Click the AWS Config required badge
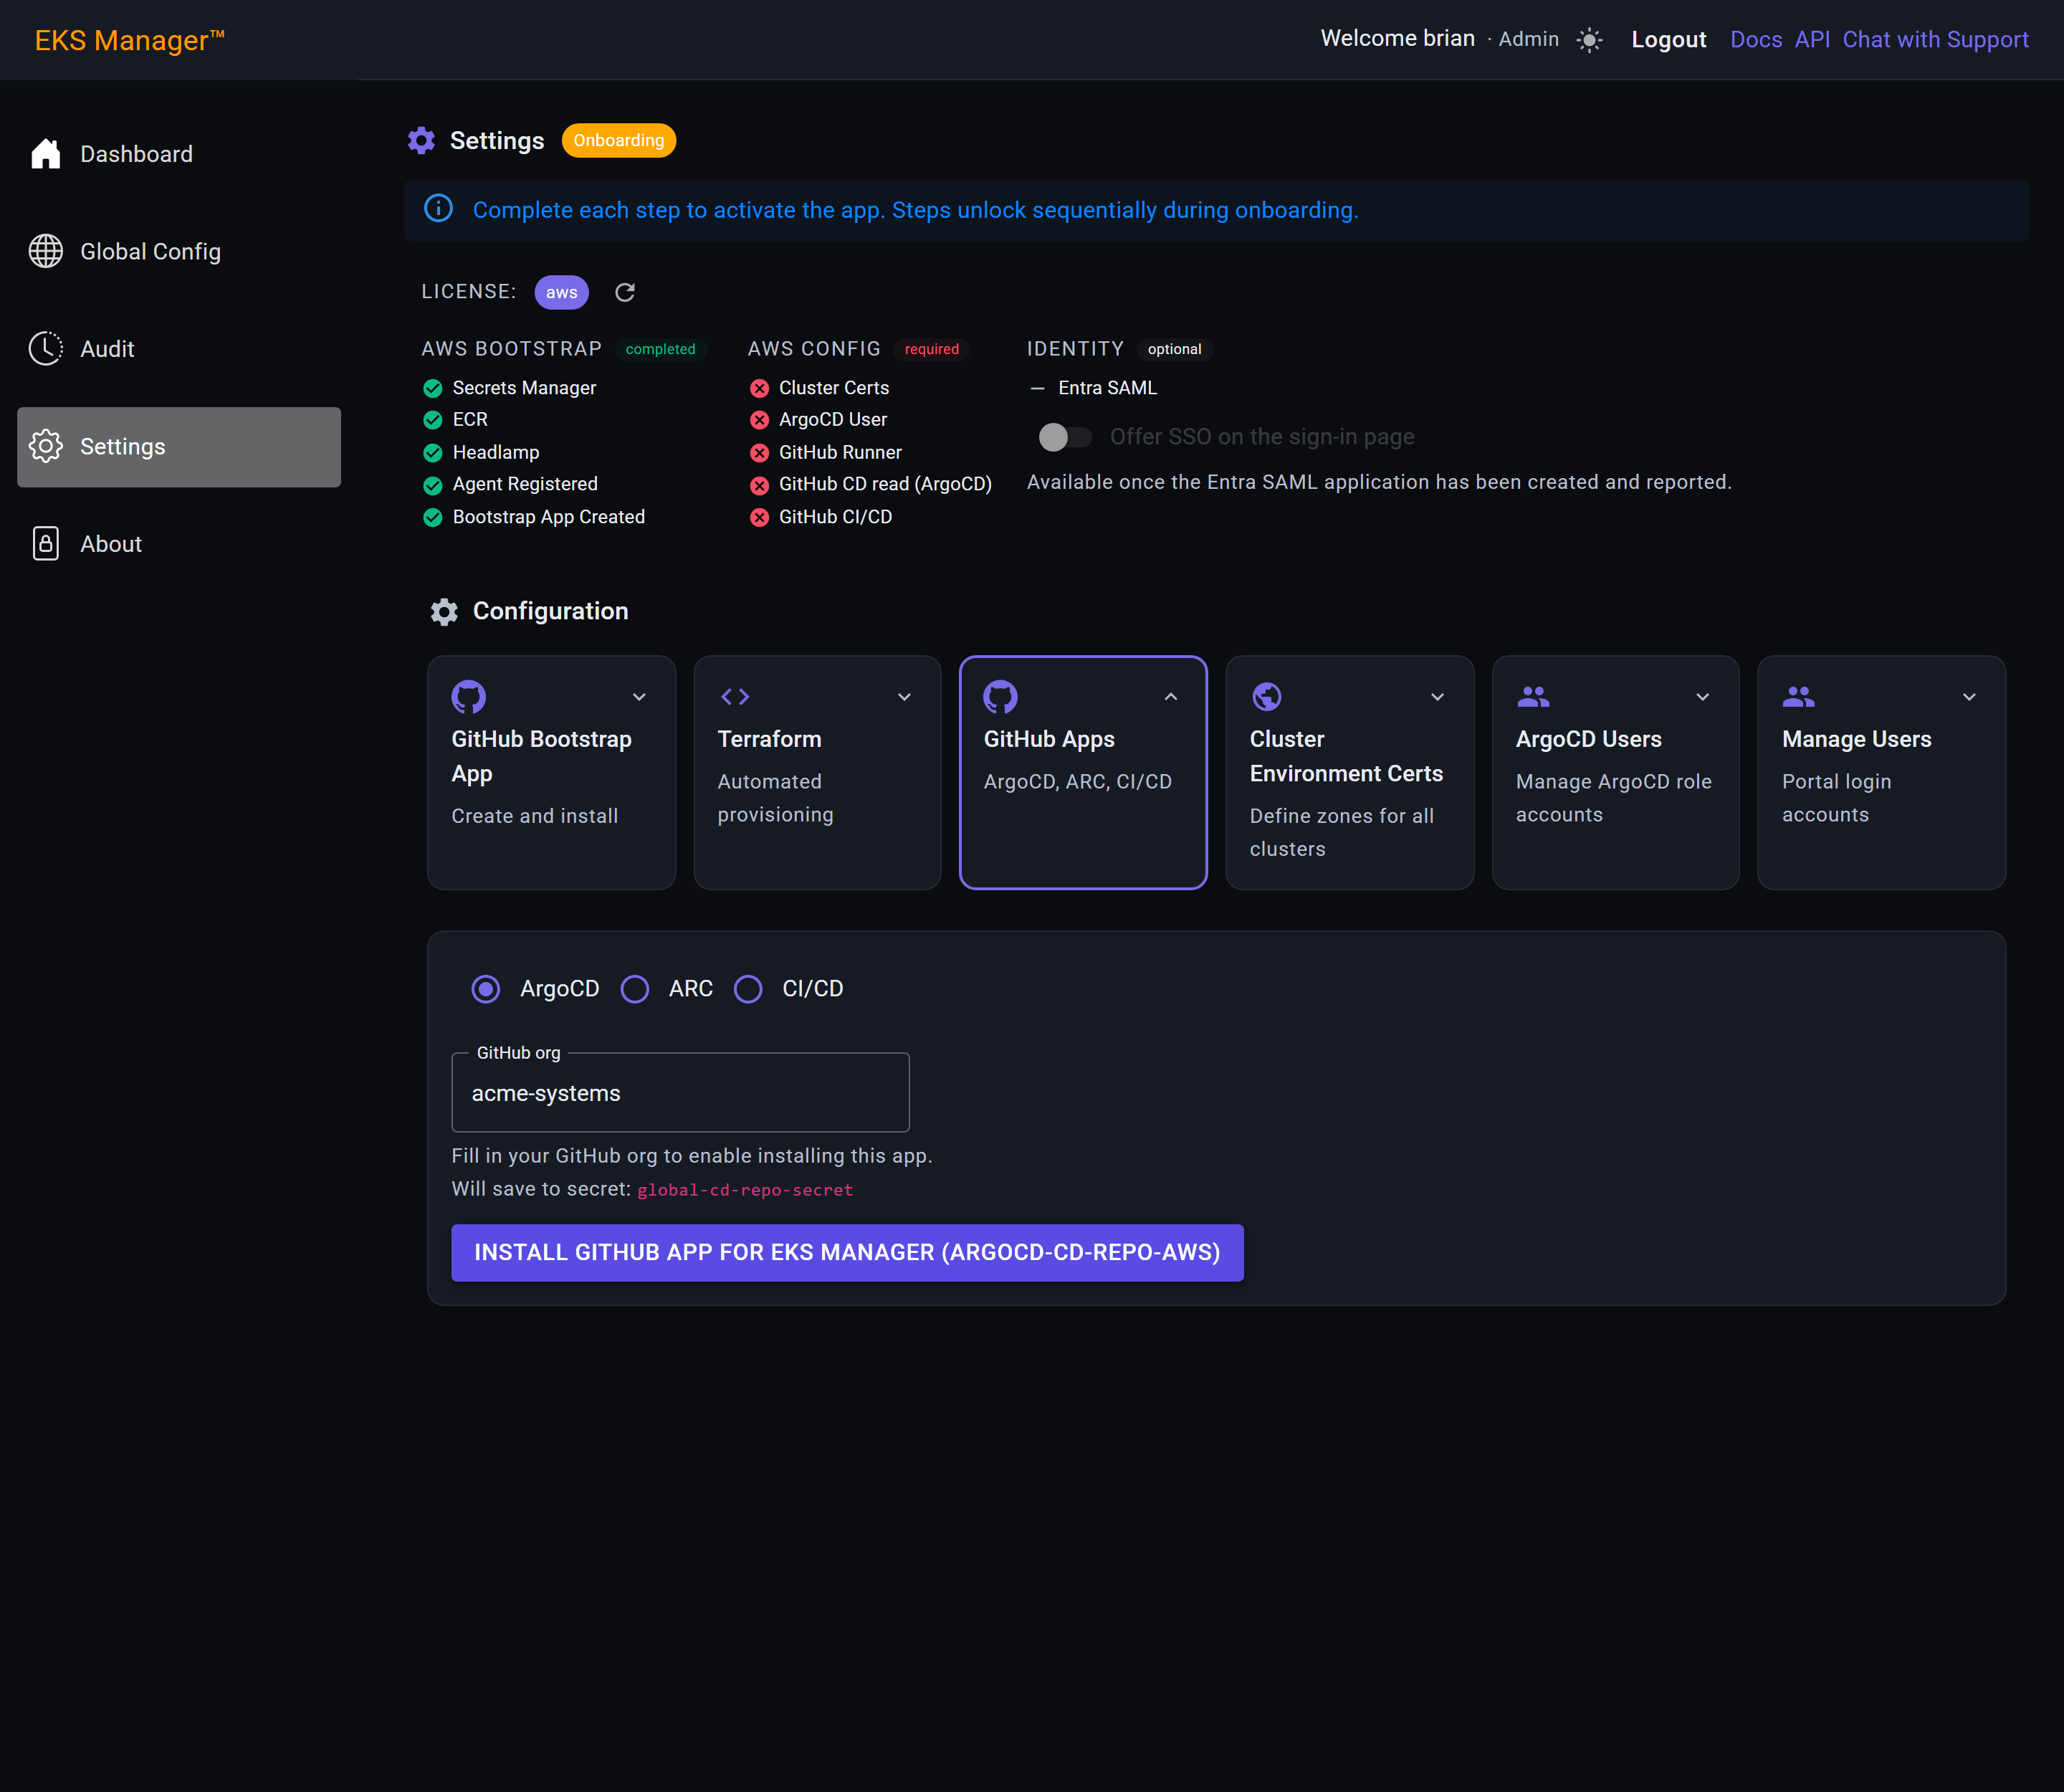This screenshot has height=1792, width=2064. point(931,349)
